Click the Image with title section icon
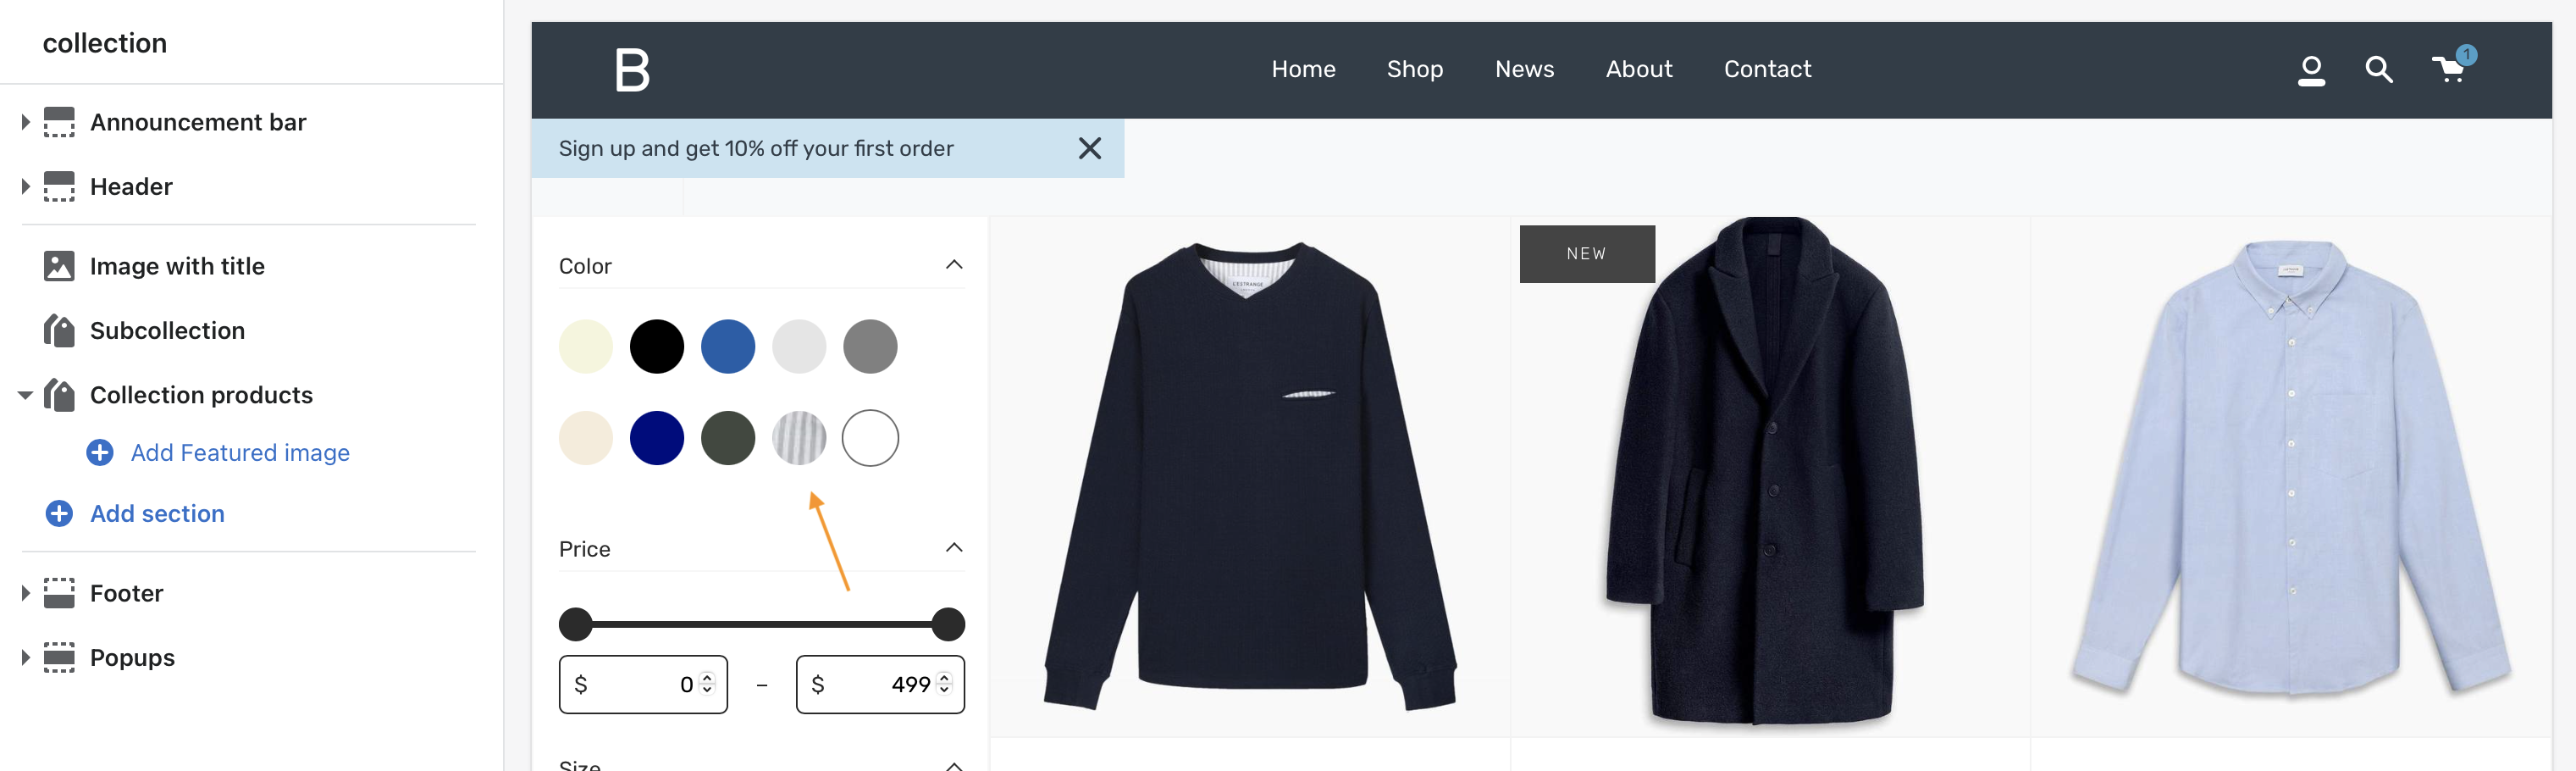Image resolution: width=2576 pixels, height=771 pixels. [59, 266]
